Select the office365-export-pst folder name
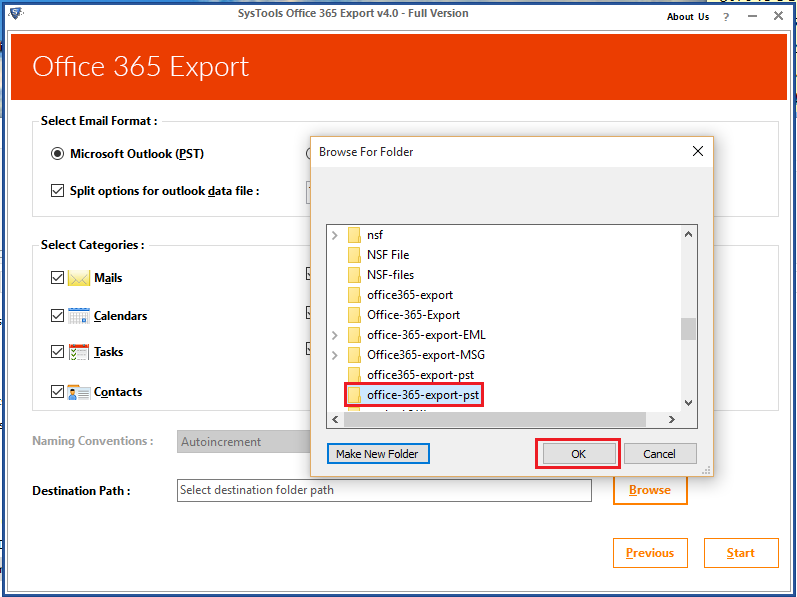This screenshot has width=797, height=597. point(420,375)
